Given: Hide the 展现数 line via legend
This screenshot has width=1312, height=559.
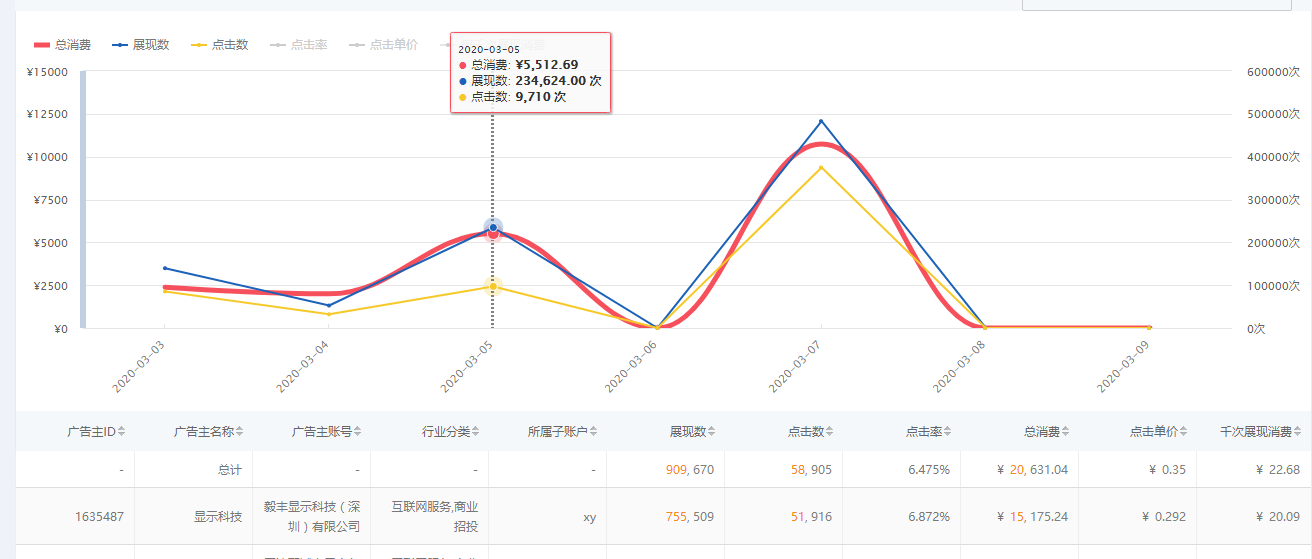Looking at the screenshot, I should click(141, 45).
